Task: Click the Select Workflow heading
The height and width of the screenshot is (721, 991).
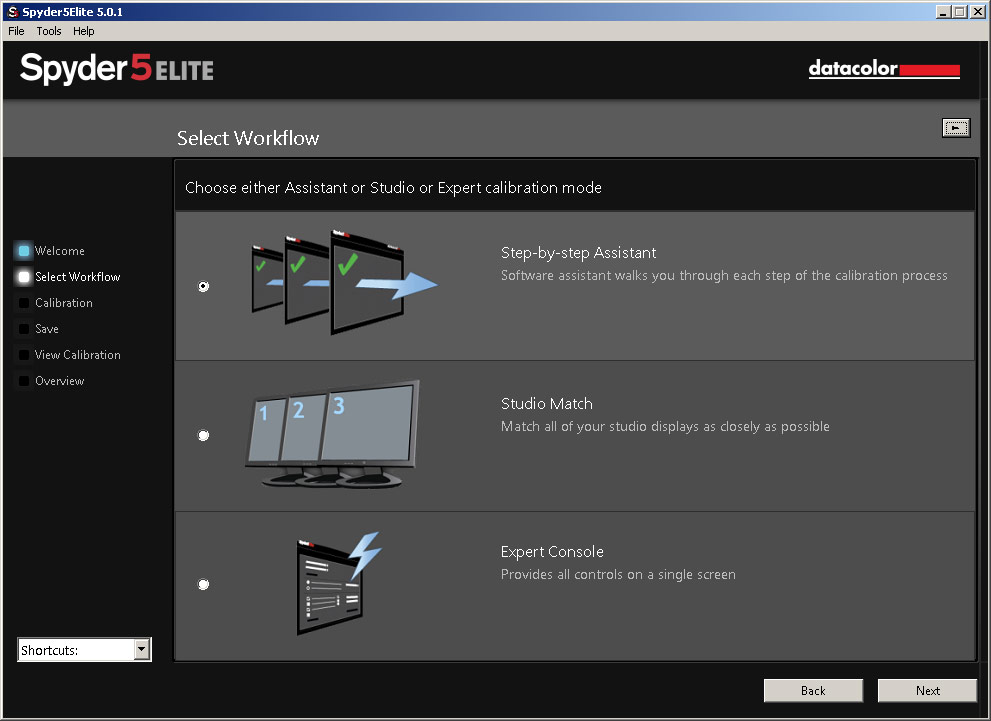Action: pos(248,138)
